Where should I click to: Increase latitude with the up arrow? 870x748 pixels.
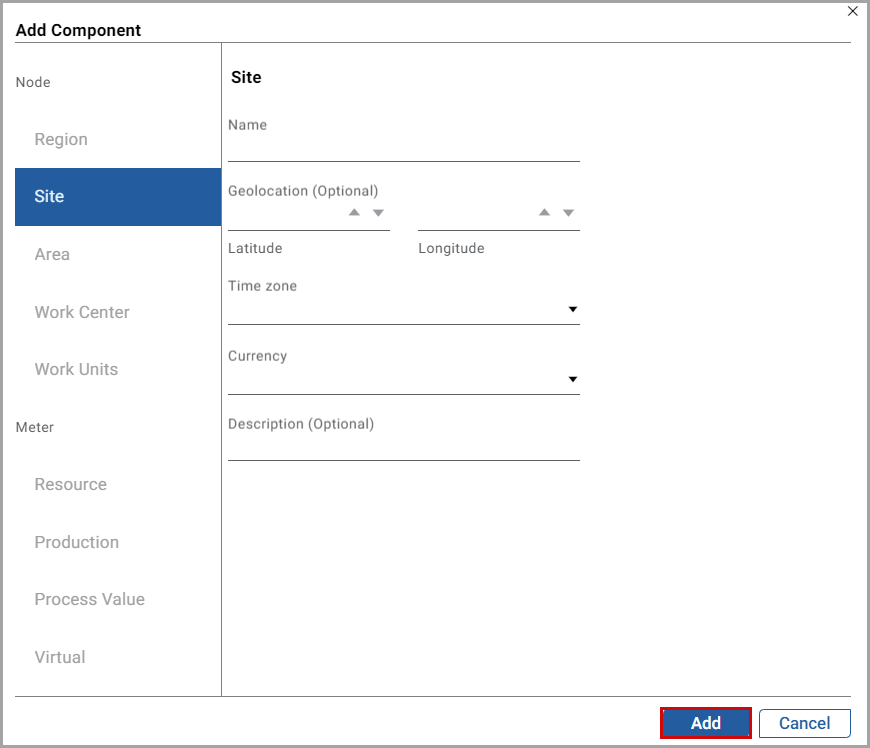354,213
